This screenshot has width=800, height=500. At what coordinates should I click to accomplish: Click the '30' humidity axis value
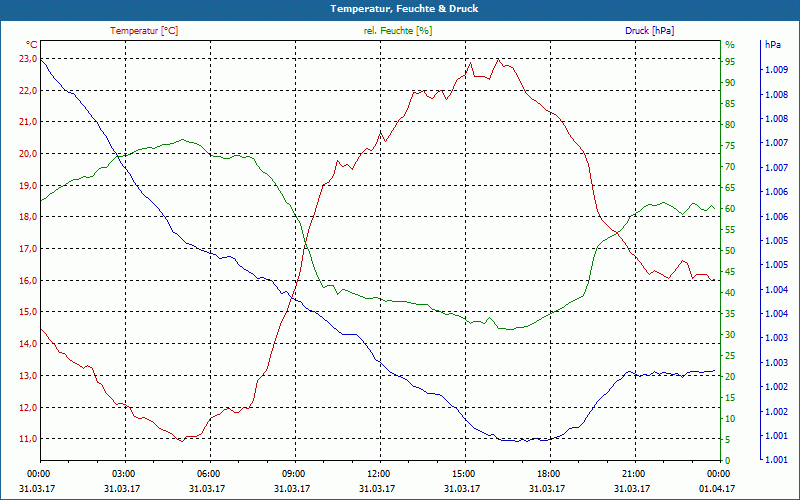[730, 334]
